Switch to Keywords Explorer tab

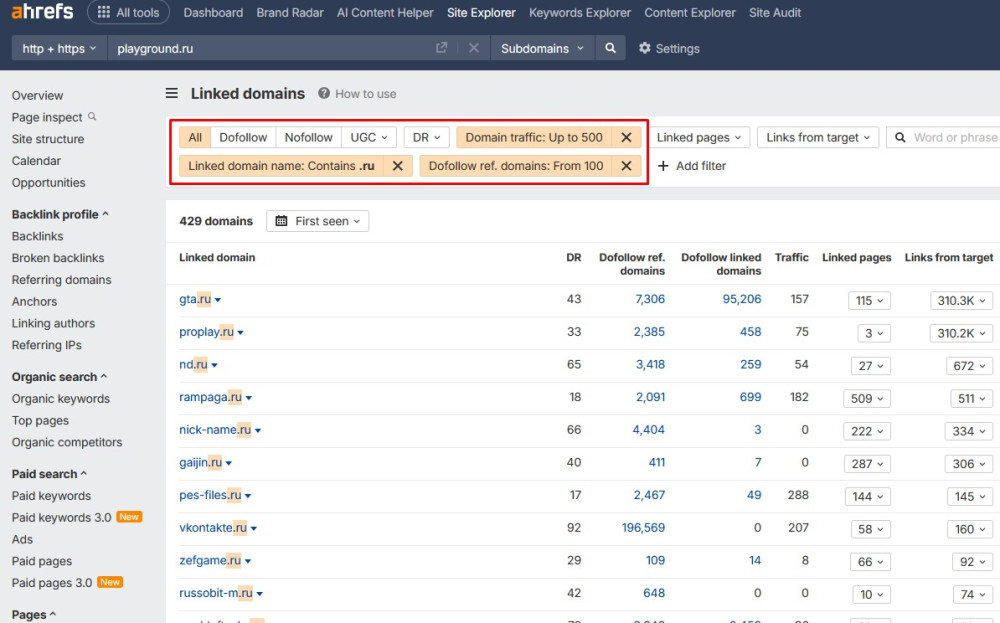pyautogui.click(x=580, y=13)
